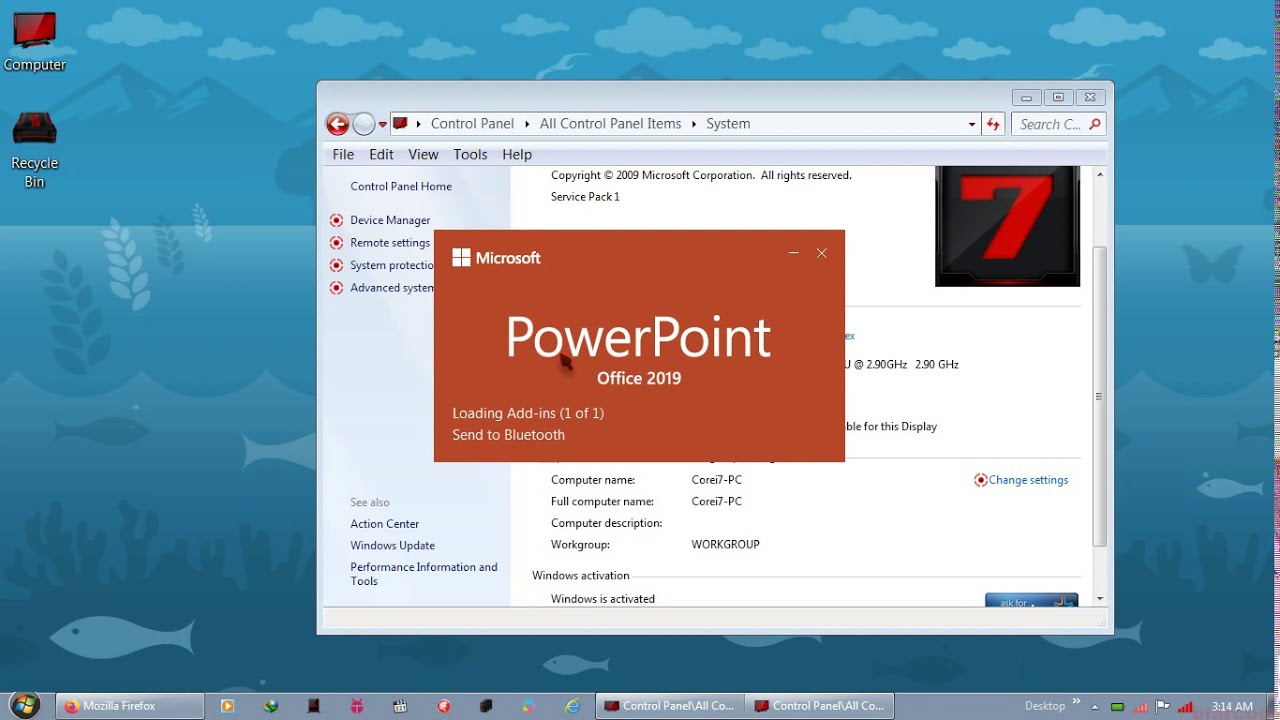Open the Recycle Bin desktop icon

(34, 150)
